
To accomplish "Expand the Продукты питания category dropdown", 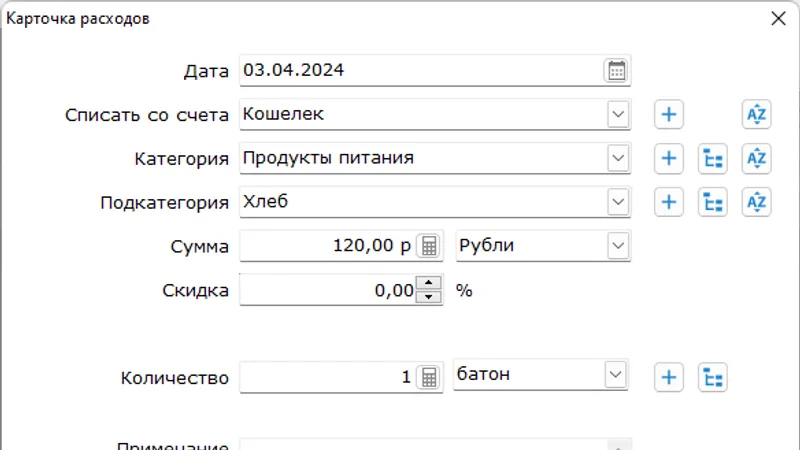I will (x=618, y=158).
